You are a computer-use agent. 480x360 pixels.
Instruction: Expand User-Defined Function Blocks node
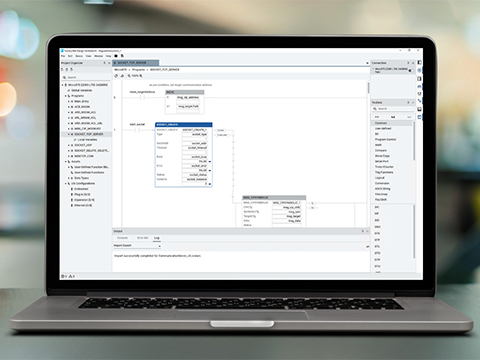pos(69,167)
